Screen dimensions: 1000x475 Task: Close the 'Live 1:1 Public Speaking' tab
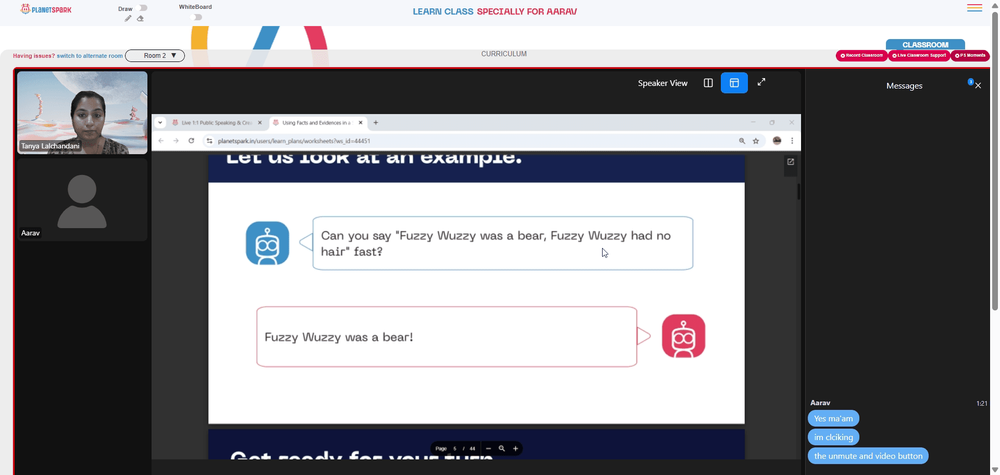tap(260, 122)
